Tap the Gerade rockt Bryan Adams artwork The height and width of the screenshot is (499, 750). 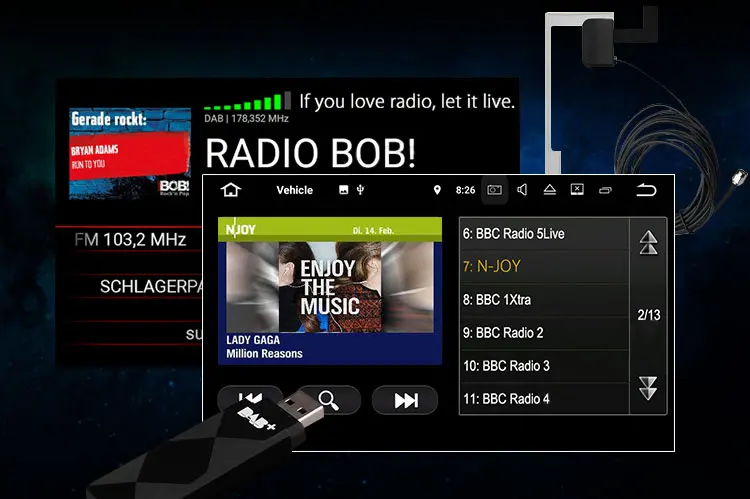tap(130, 153)
